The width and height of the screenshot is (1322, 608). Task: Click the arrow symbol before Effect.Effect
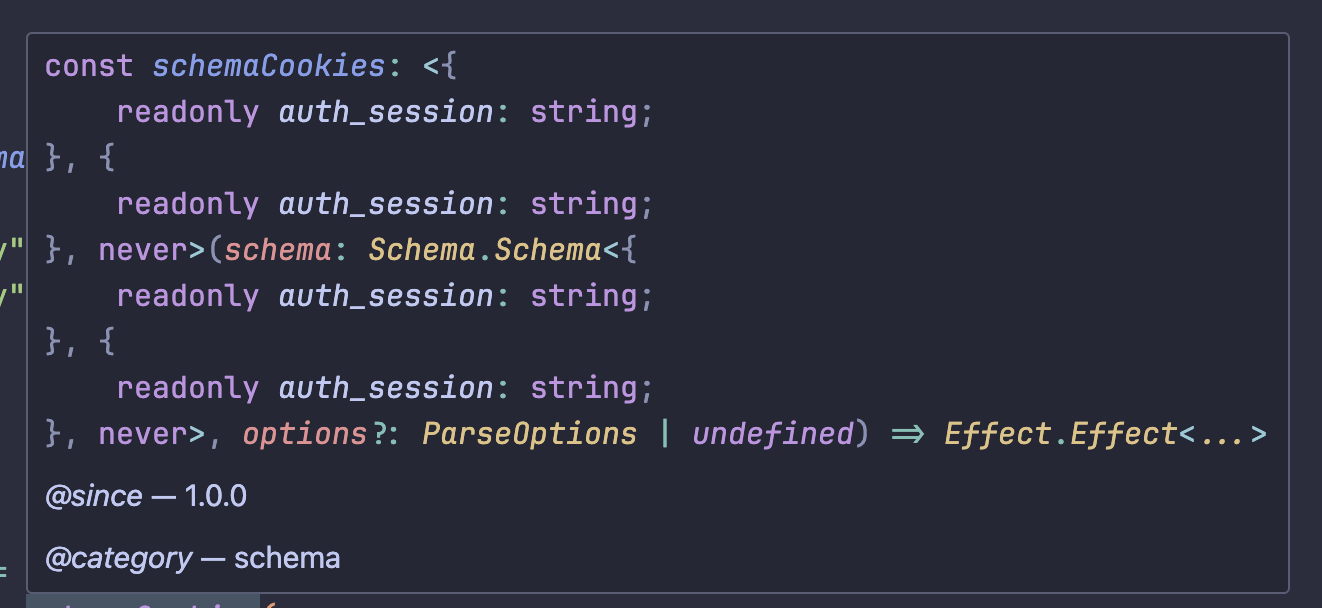pos(907,434)
